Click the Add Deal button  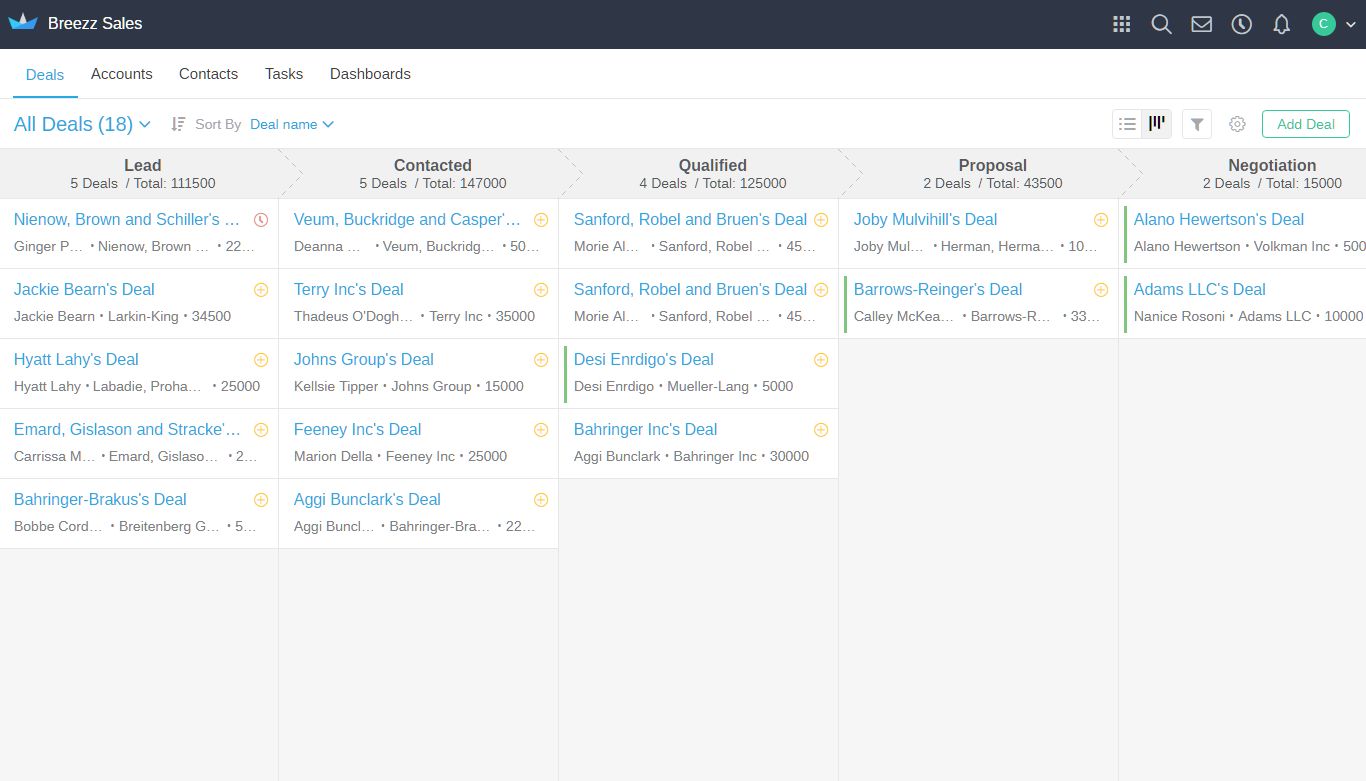click(1305, 124)
